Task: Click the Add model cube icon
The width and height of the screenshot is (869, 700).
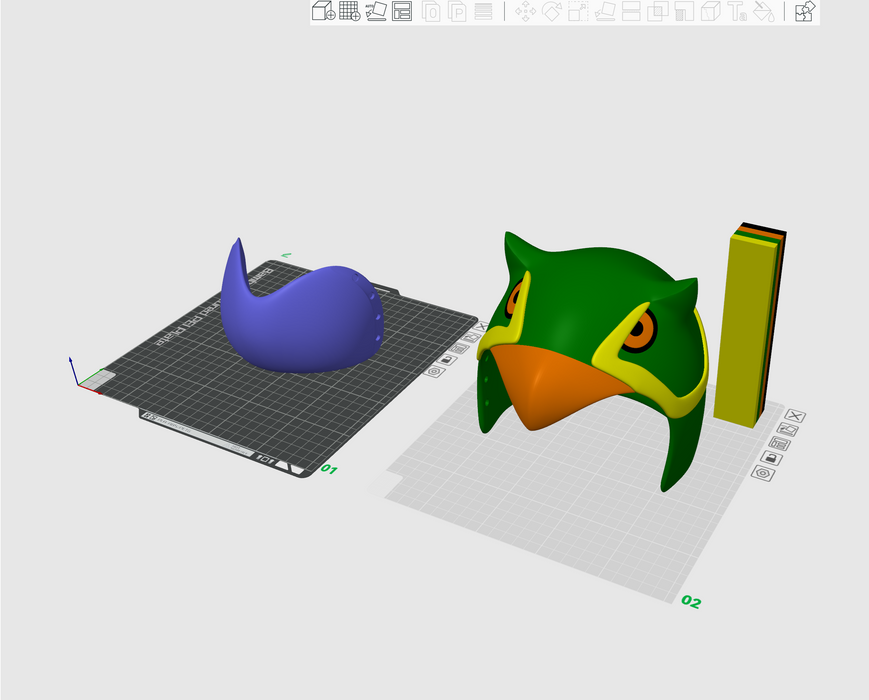Action: point(323,12)
